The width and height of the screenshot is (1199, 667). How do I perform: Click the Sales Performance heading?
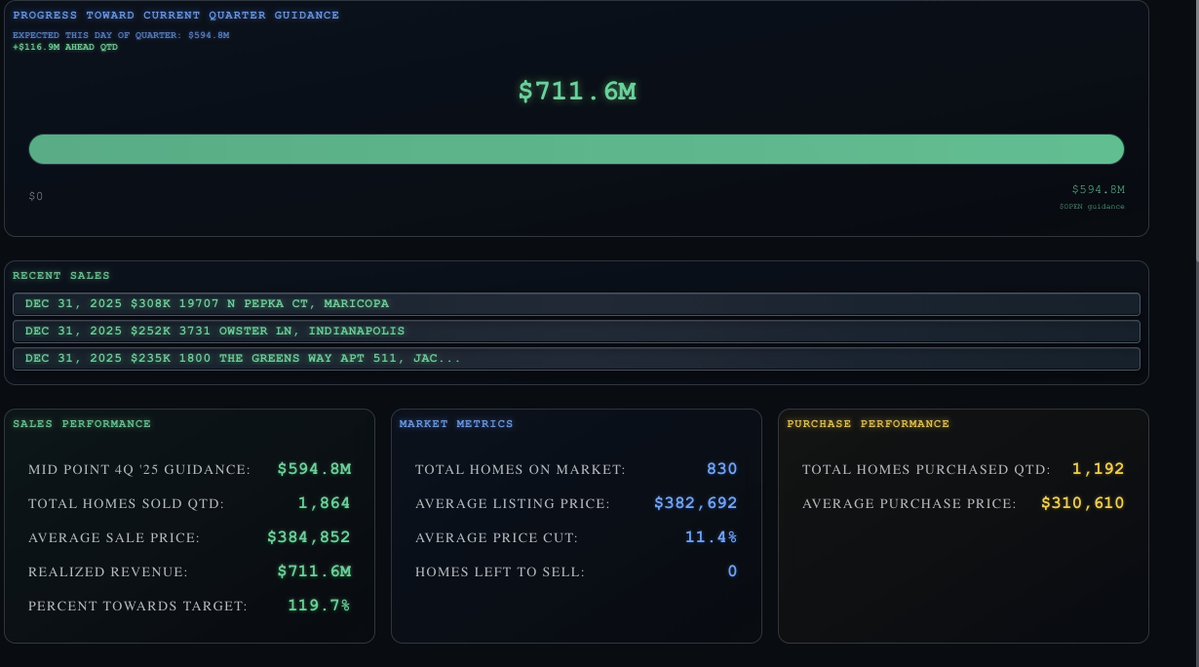[82, 424]
